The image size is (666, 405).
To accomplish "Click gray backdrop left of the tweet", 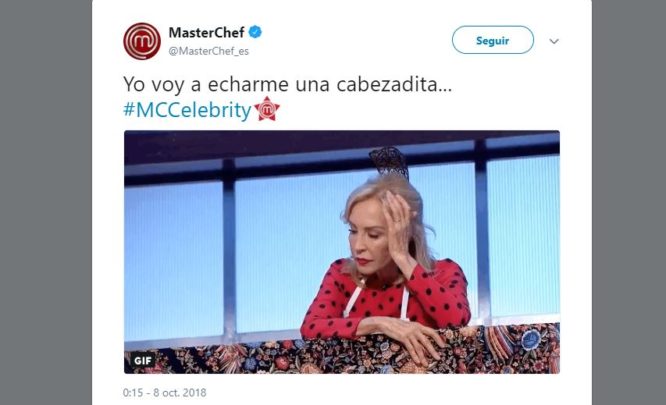I will tap(46, 202).
